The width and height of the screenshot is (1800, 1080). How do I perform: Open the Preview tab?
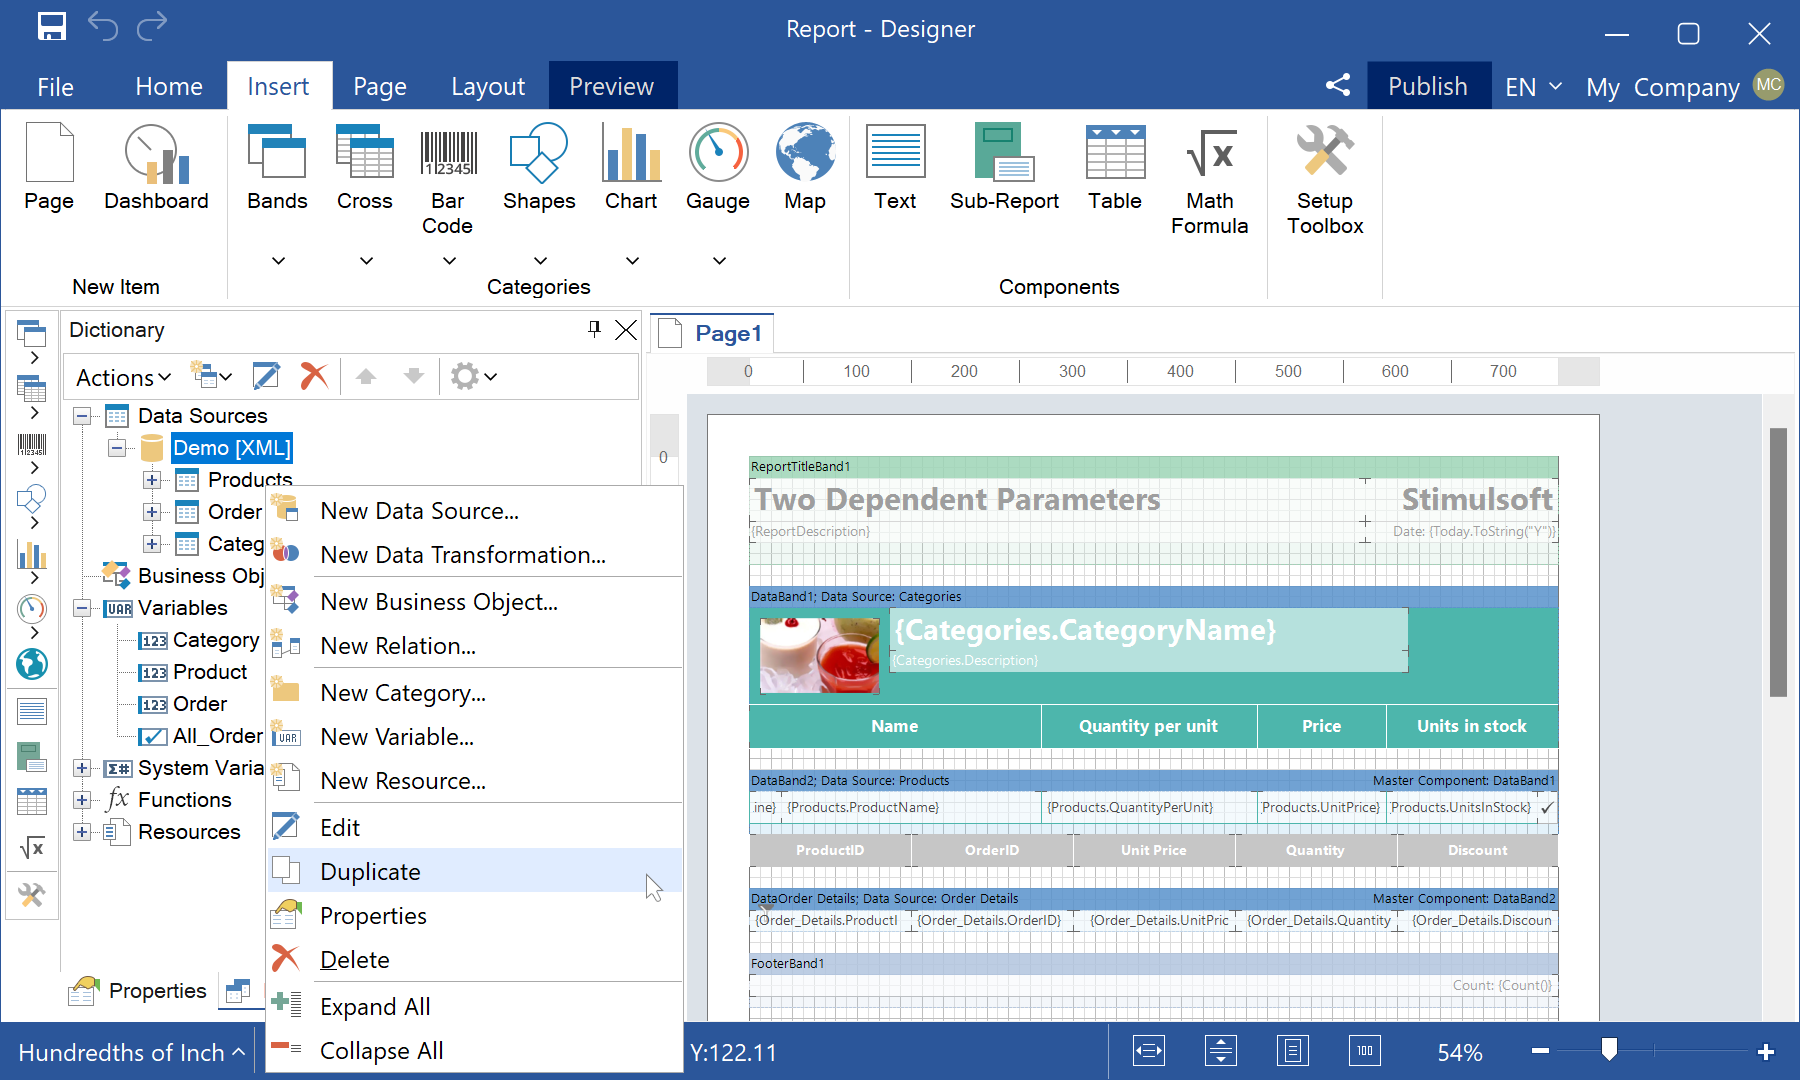click(612, 87)
